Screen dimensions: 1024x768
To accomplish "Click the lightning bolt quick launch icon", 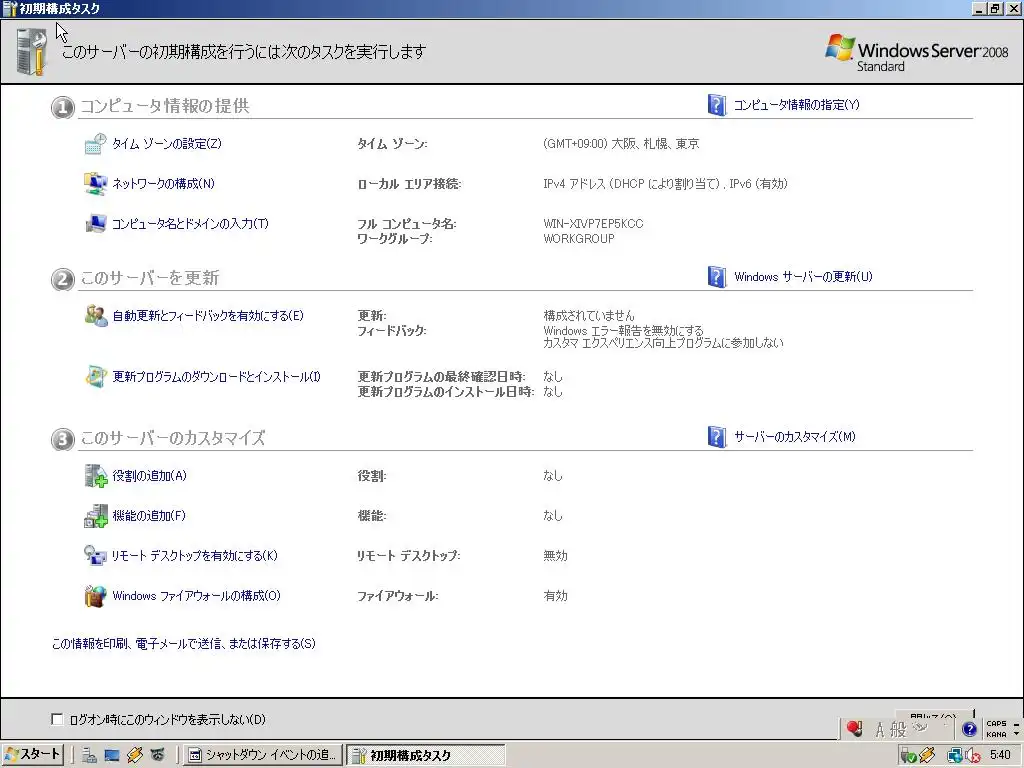I will pyautogui.click(x=135, y=755).
